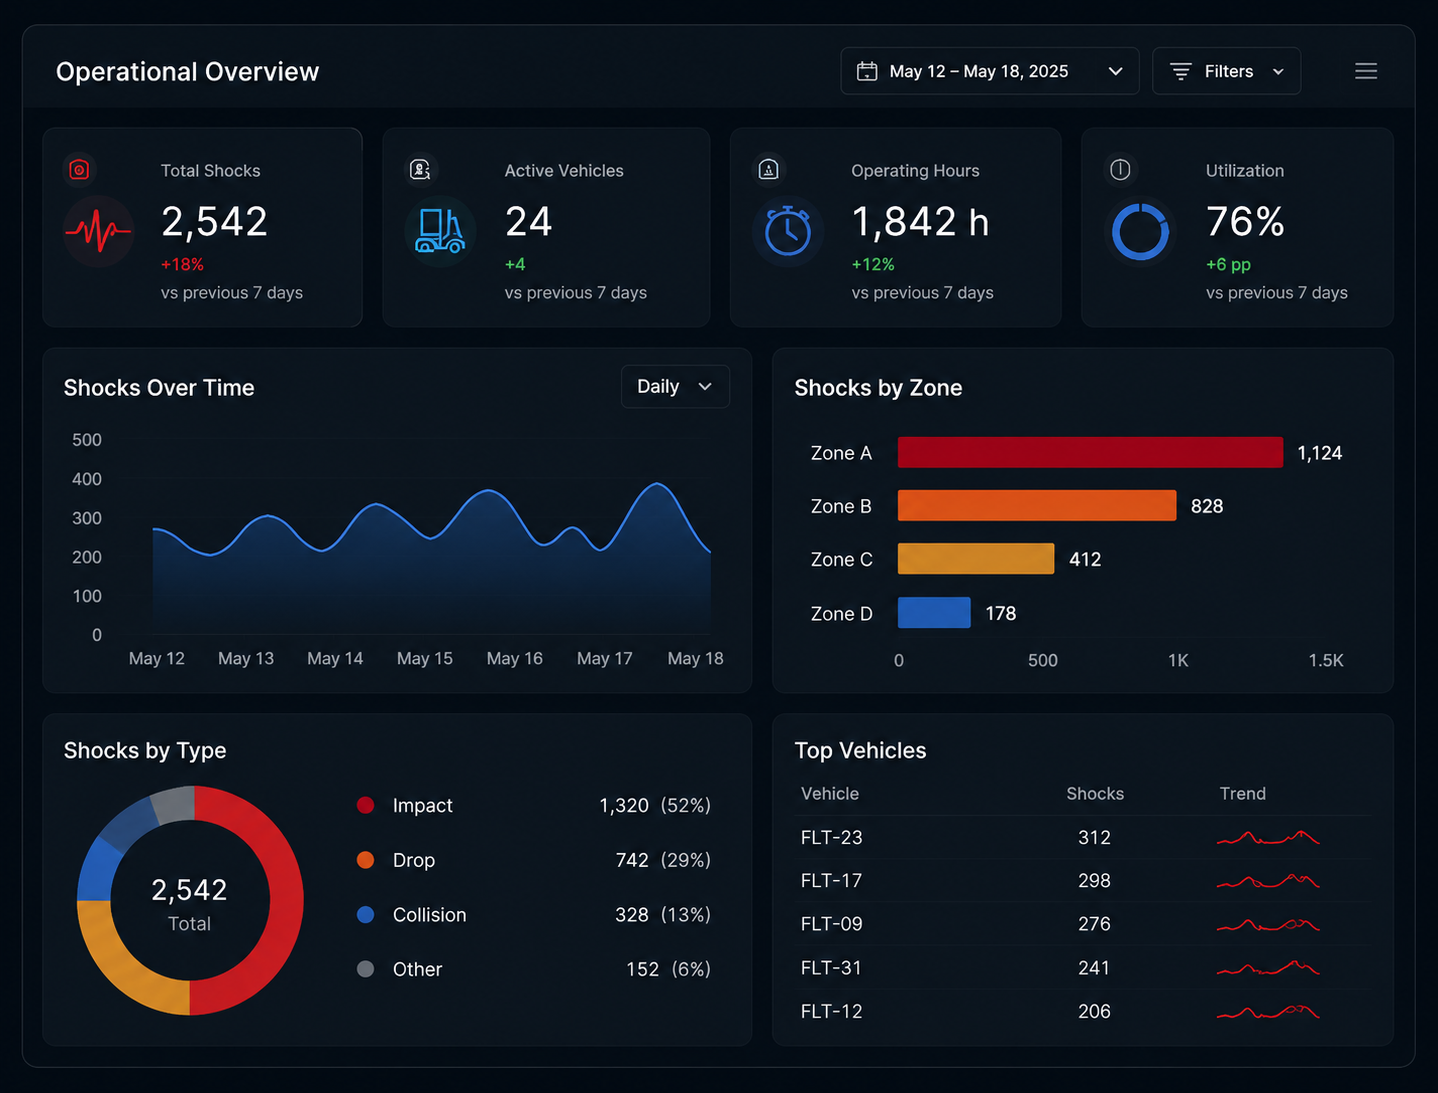Click the Zone A red bar
The image size is (1438, 1093).
pos(1090,452)
